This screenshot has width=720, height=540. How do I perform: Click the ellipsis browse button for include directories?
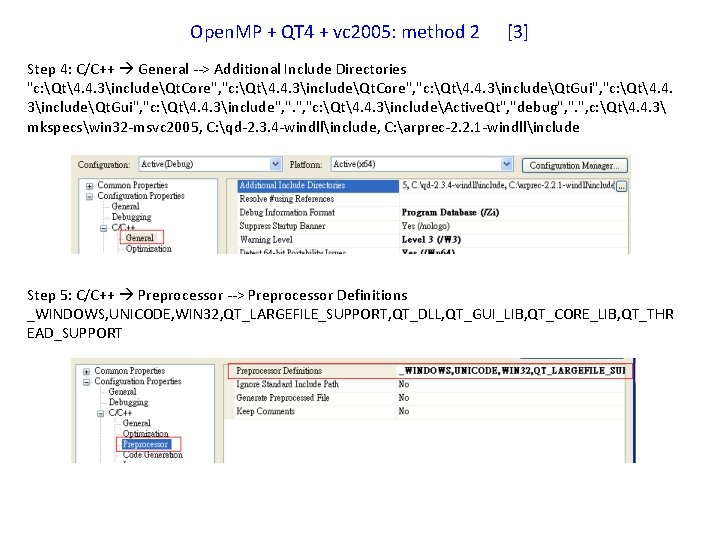(621, 186)
